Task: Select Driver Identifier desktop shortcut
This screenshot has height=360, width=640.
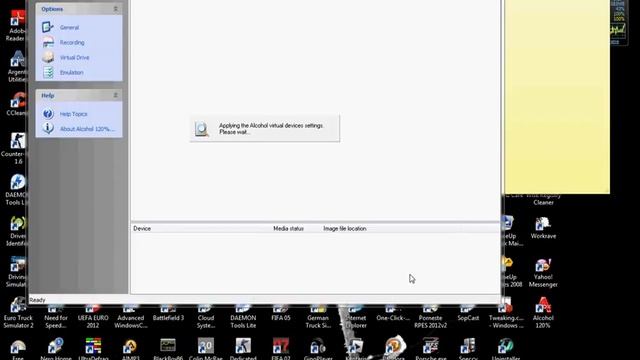Action: click(x=17, y=231)
